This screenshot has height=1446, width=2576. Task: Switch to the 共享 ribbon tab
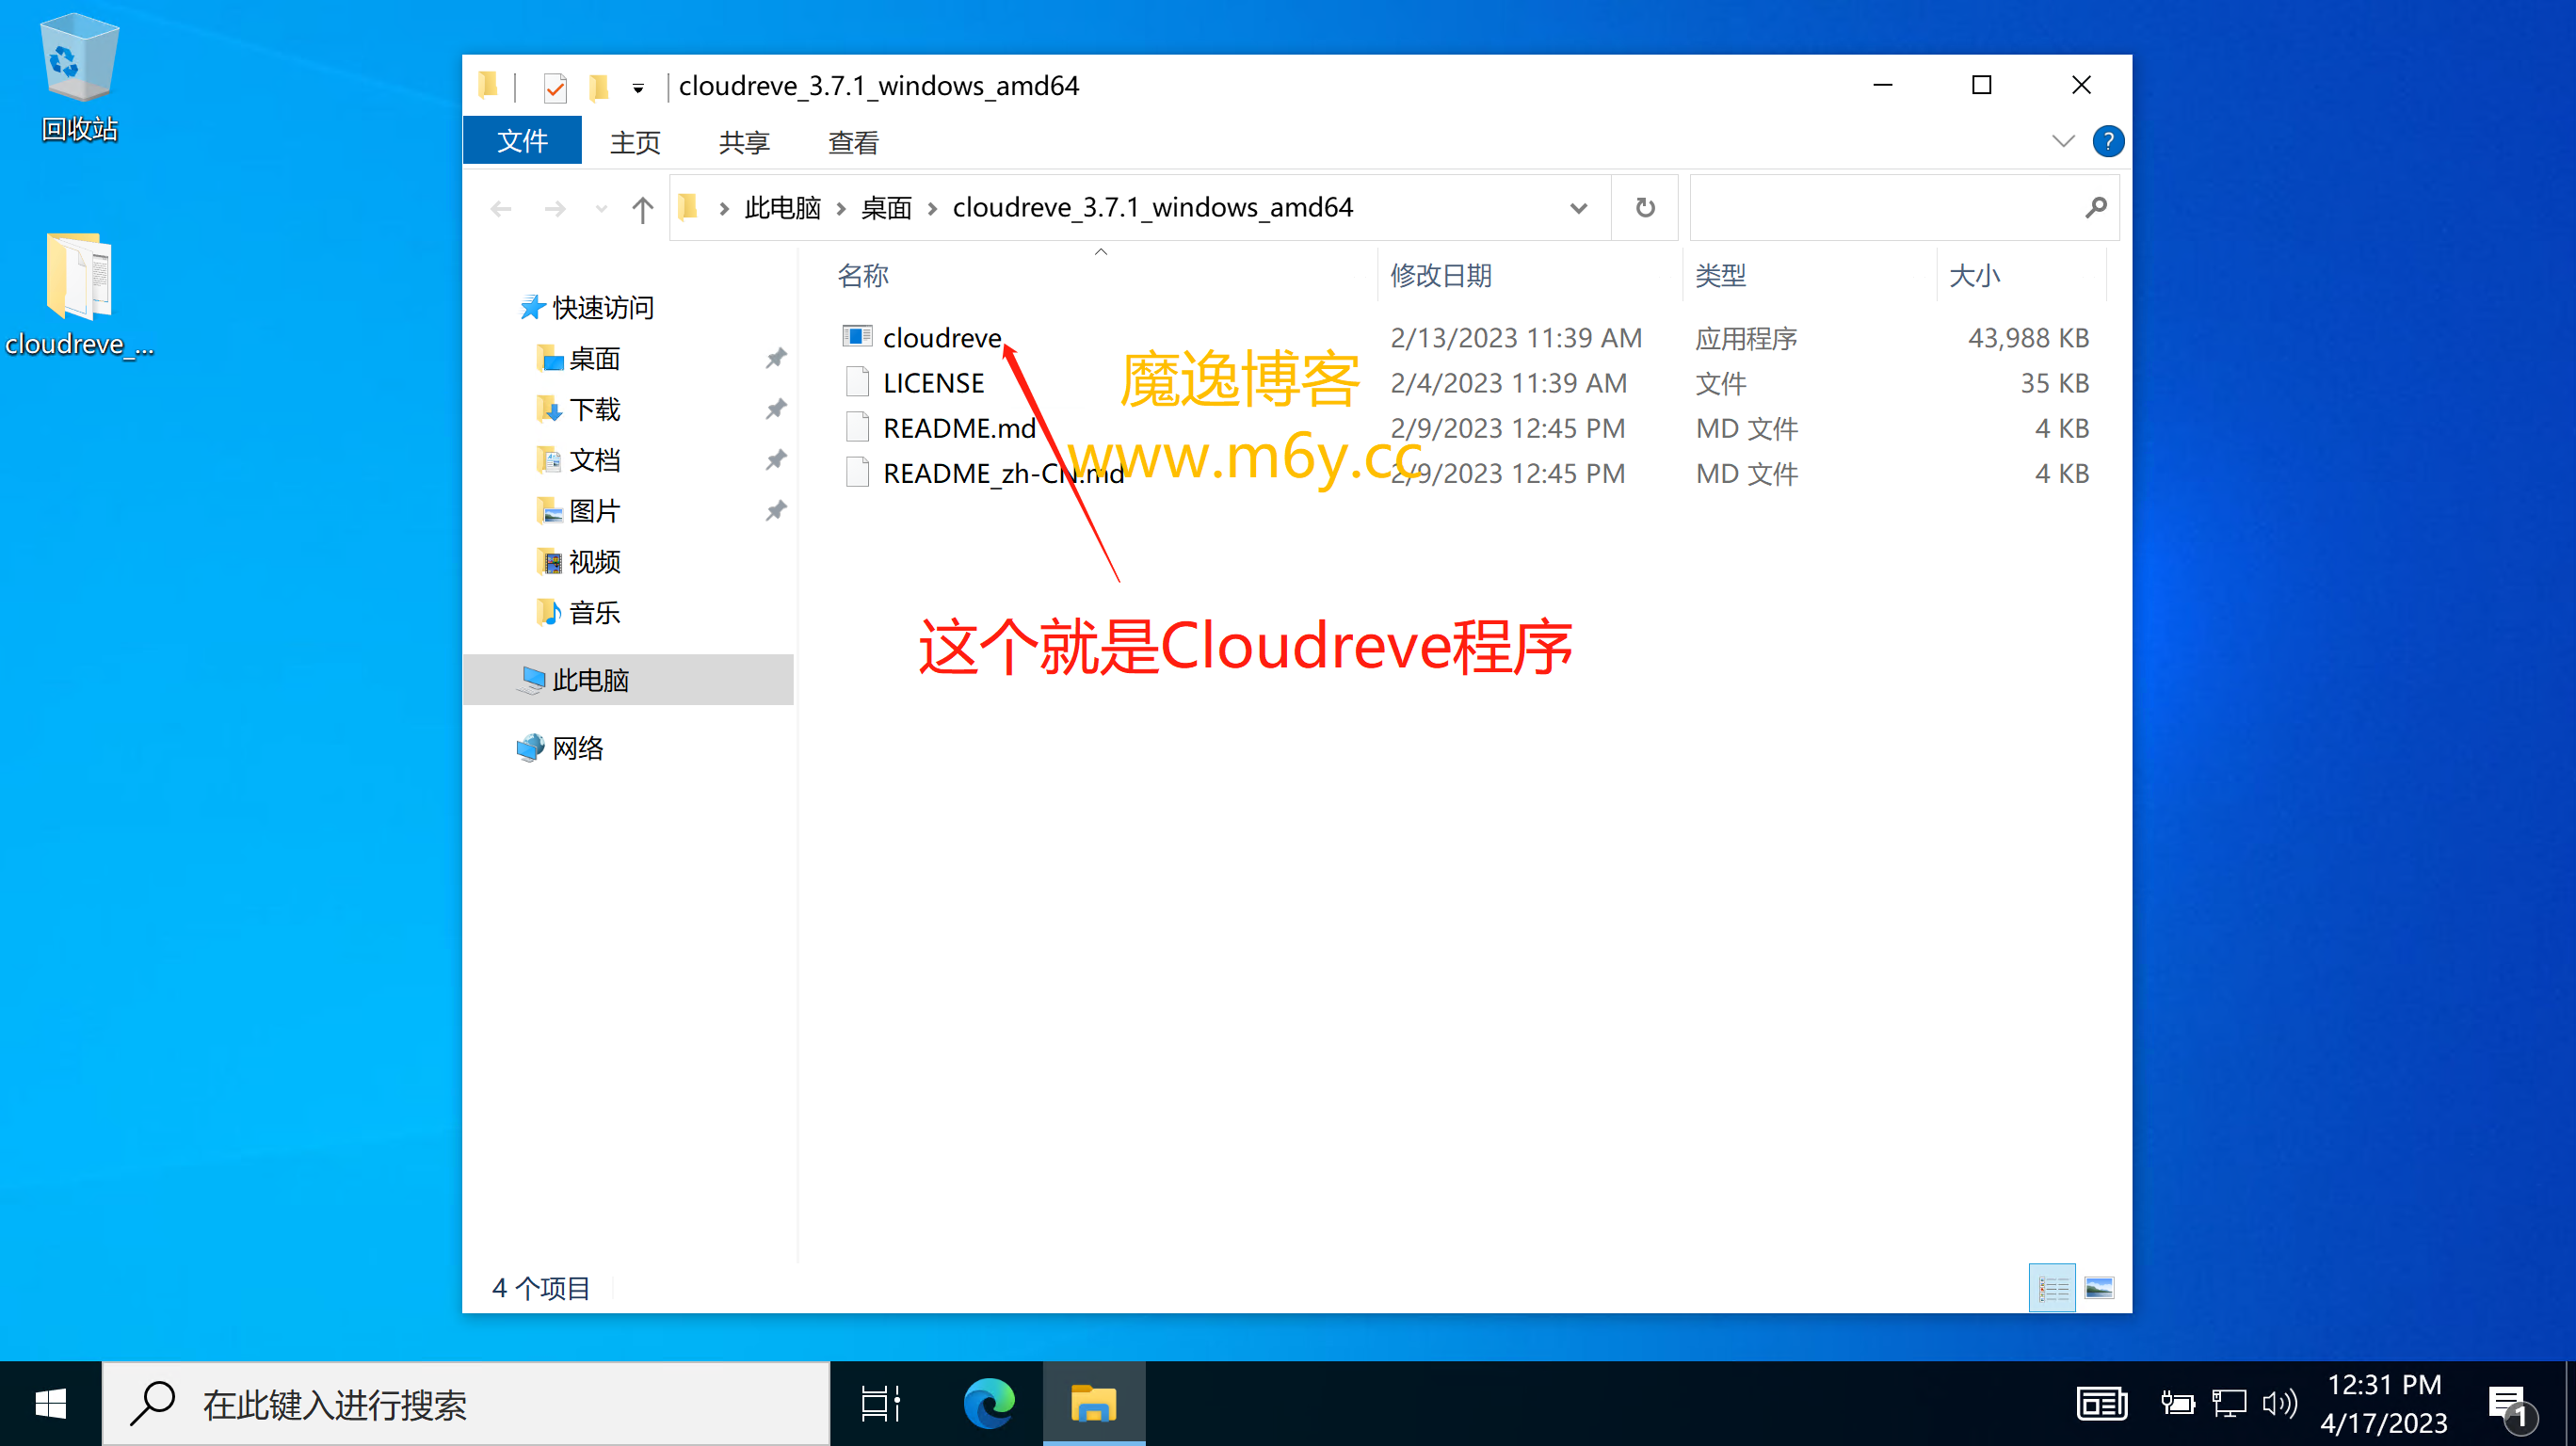pos(744,142)
